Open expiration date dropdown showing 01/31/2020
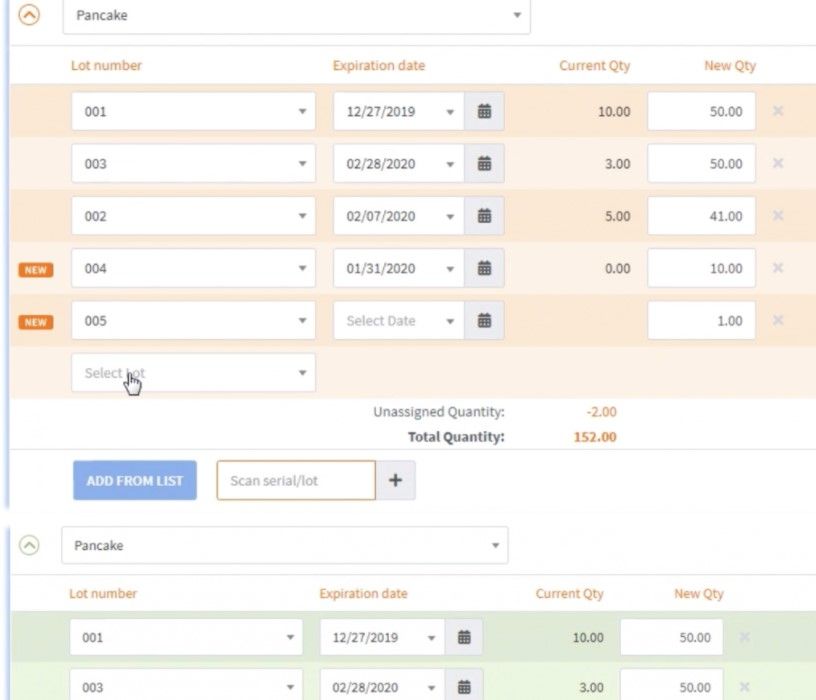The height and width of the screenshot is (700, 816). pos(399,268)
